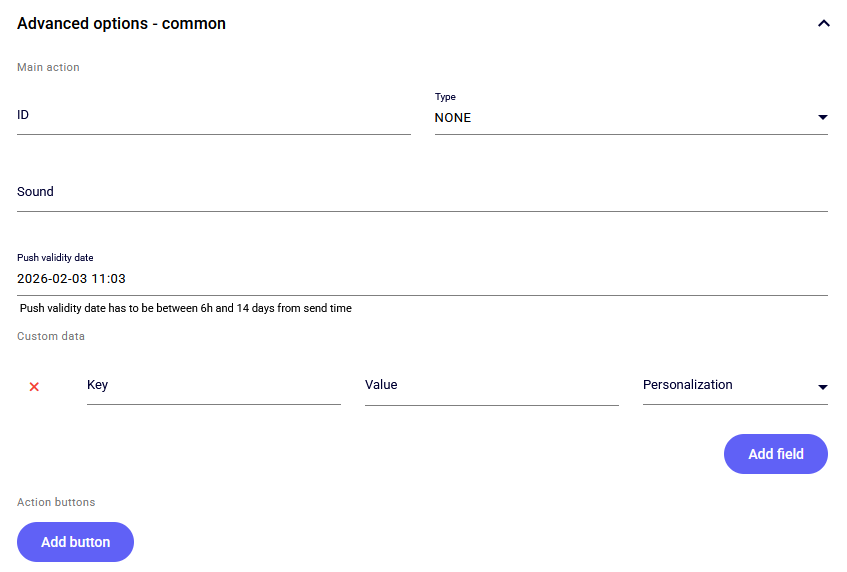Viewport: 847px width, 572px height.
Task: Click into the Sound text field
Action: tap(422, 192)
